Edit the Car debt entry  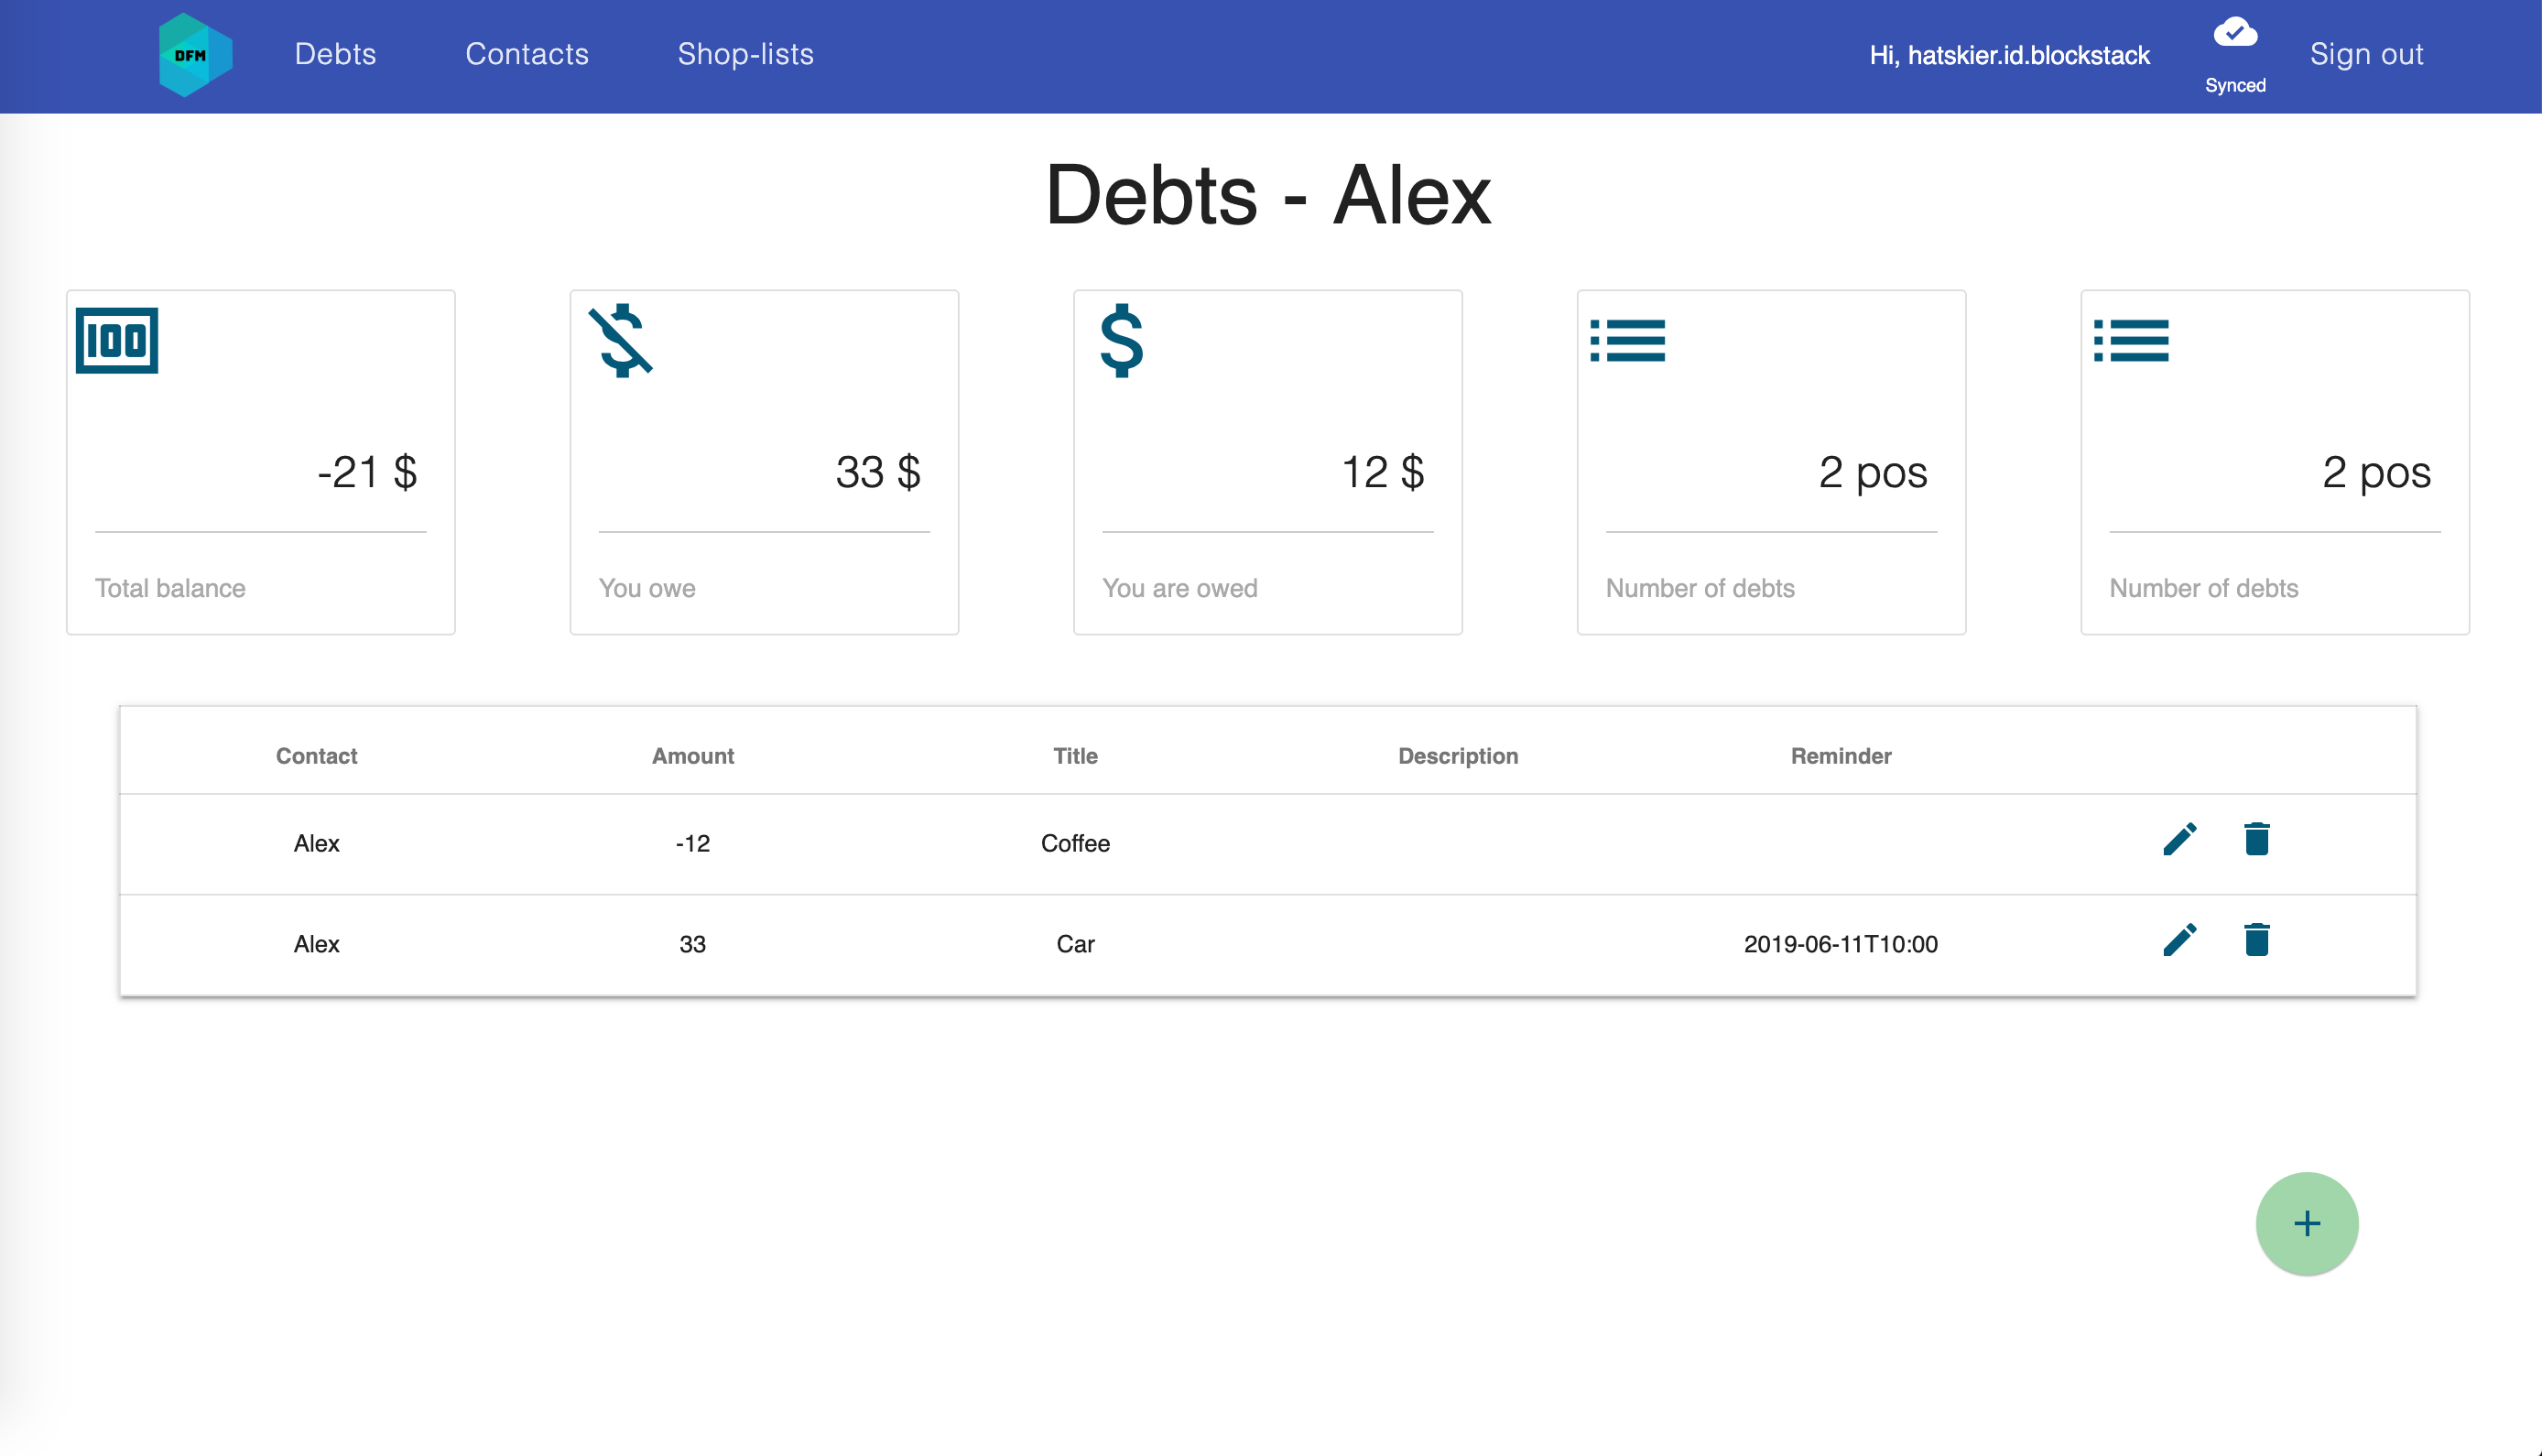pyautogui.click(x=2179, y=940)
